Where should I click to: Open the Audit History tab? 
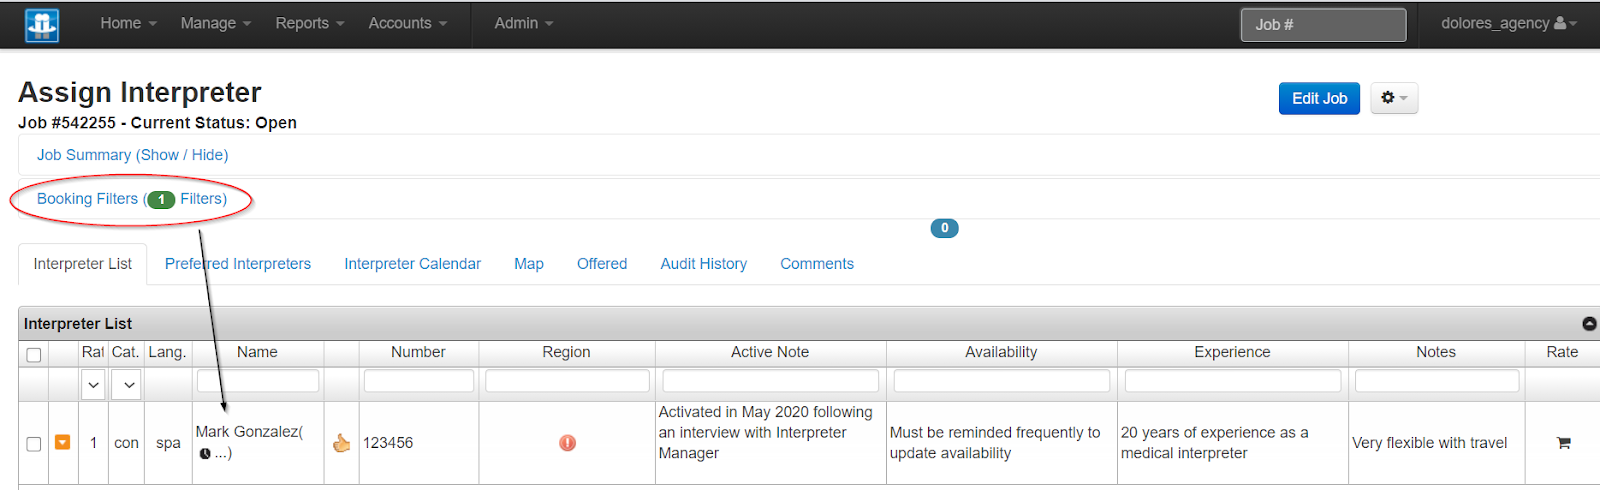(x=703, y=264)
